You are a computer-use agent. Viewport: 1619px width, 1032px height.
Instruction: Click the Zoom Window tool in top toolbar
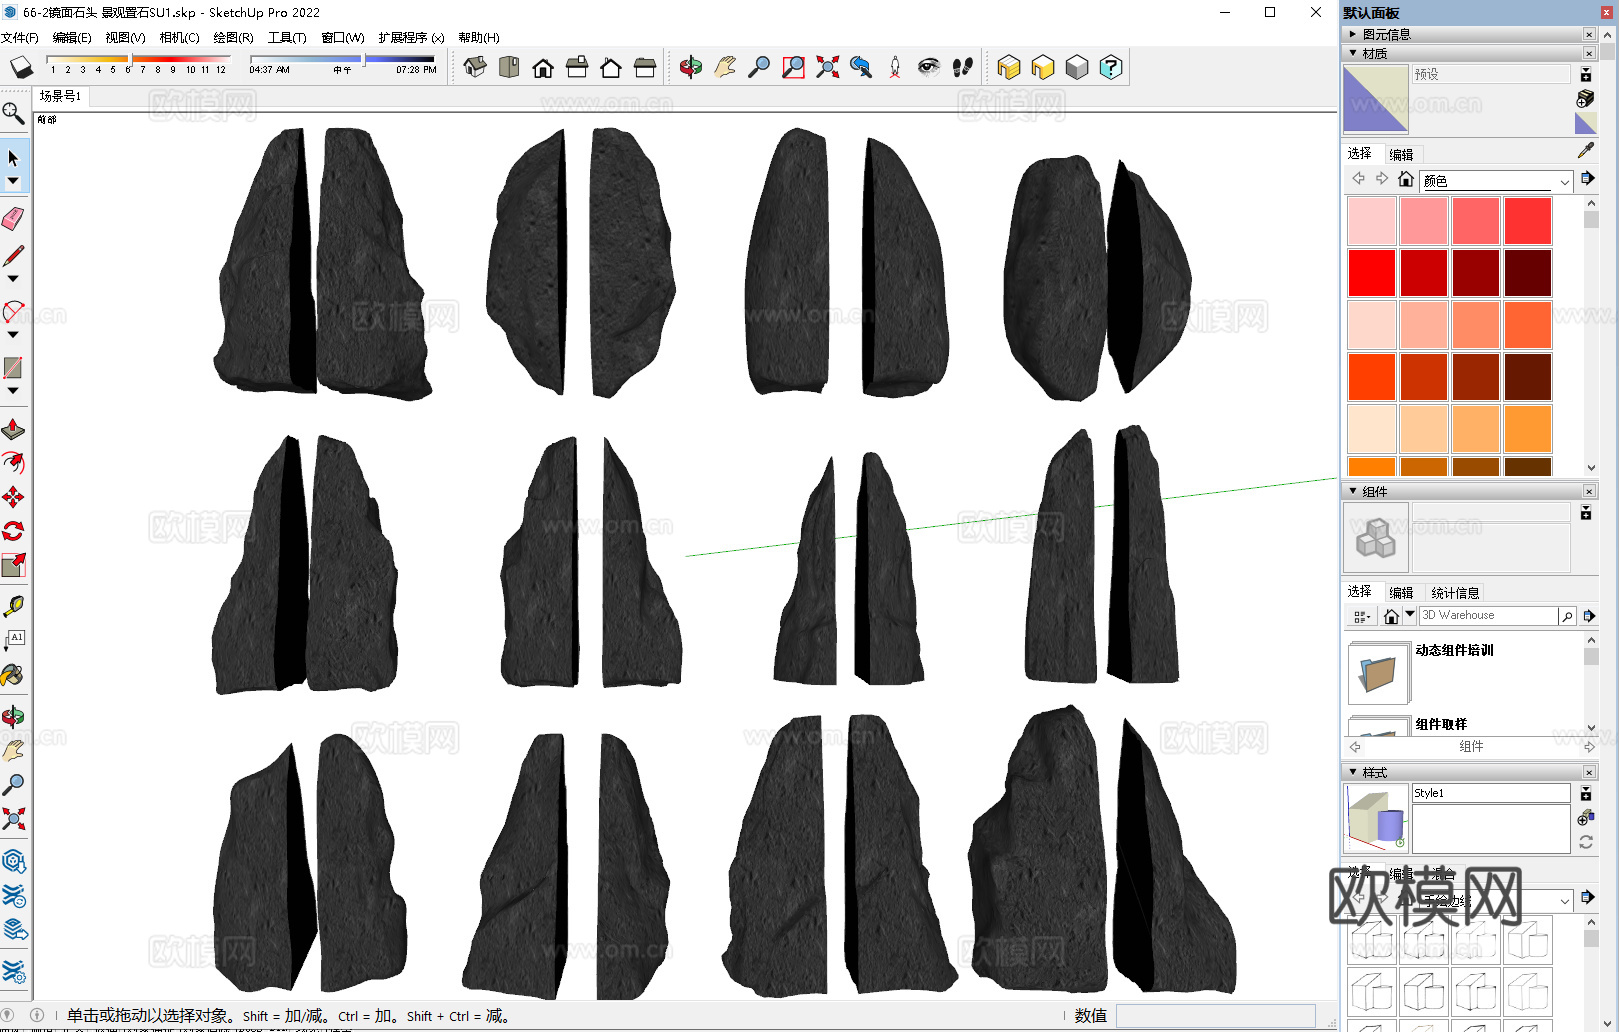[793, 68]
